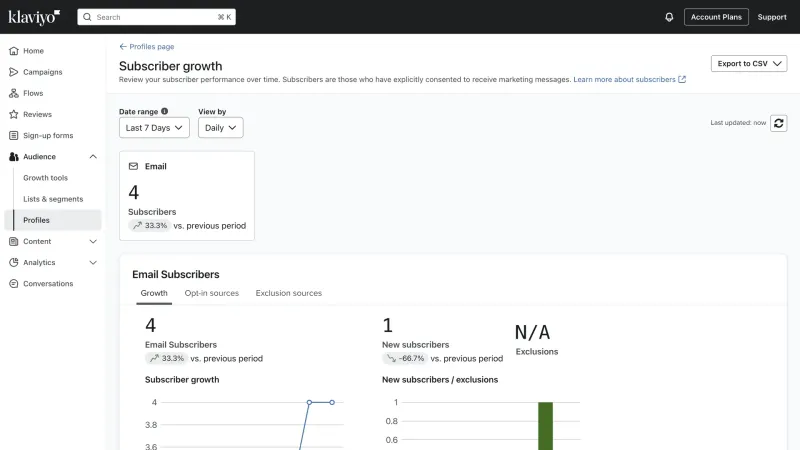Screen dimensions: 800x450
Task: Open the notifications bell
Action: point(669,17)
